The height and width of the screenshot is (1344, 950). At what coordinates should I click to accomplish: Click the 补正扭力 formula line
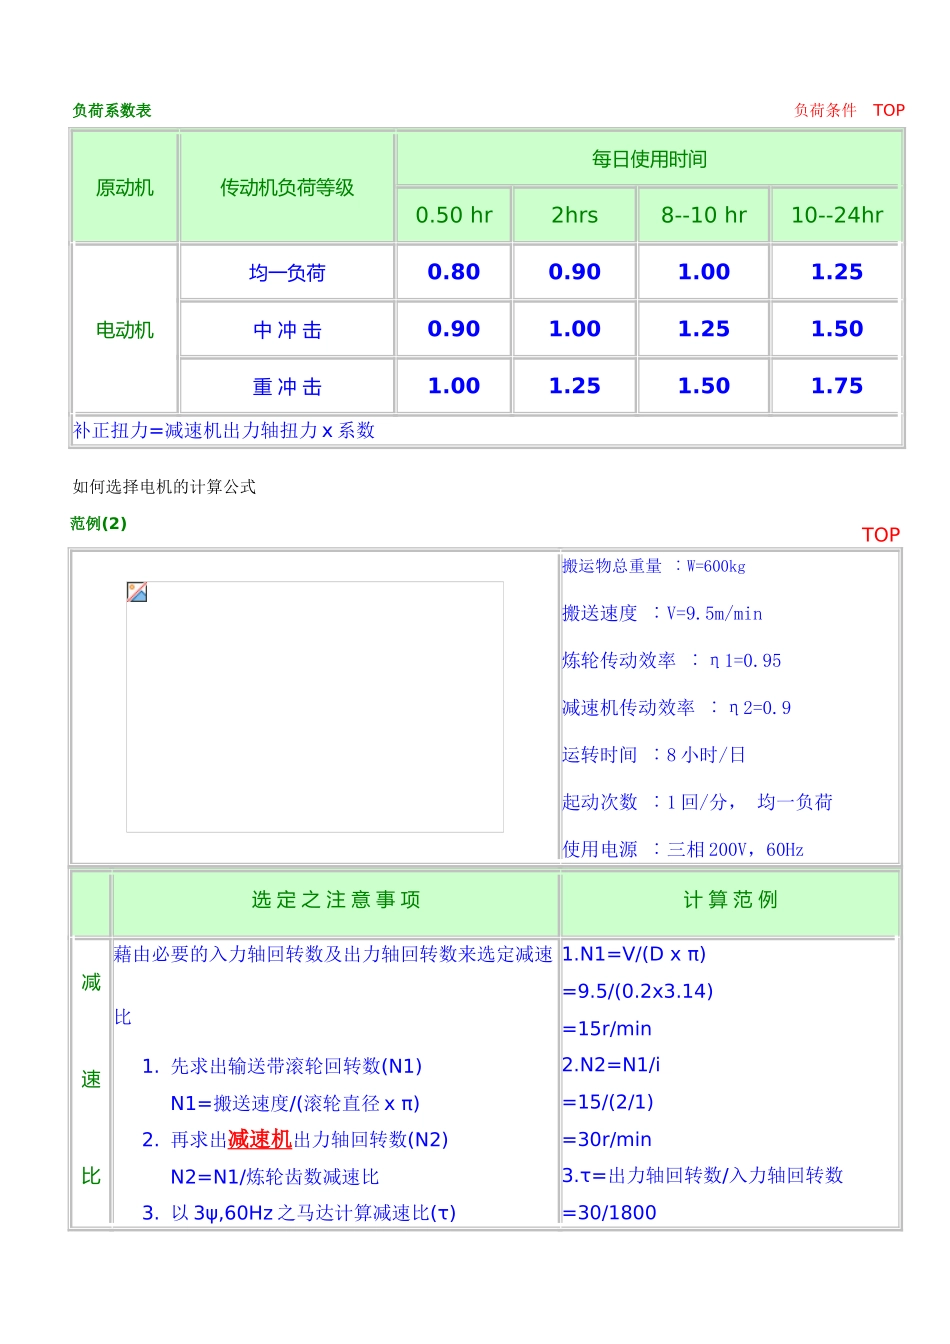(224, 430)
